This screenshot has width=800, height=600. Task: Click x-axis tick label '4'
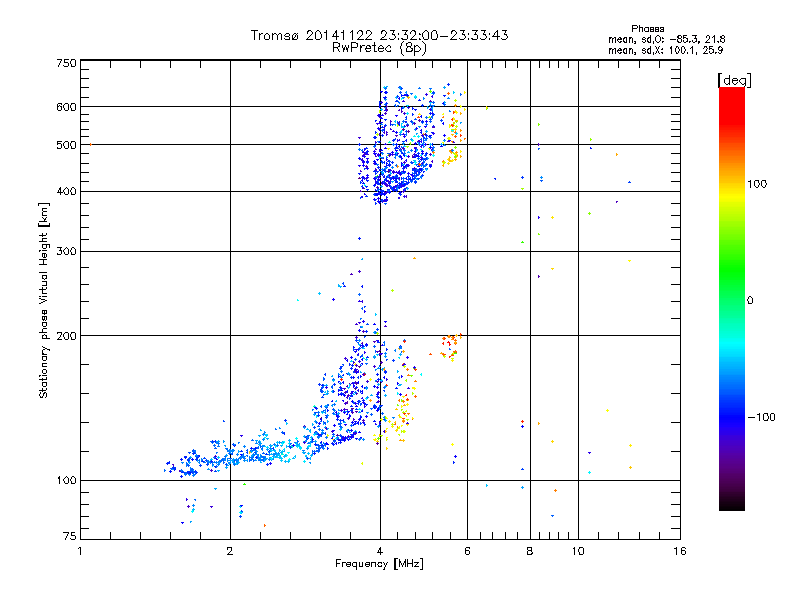[x=380, y=551]
